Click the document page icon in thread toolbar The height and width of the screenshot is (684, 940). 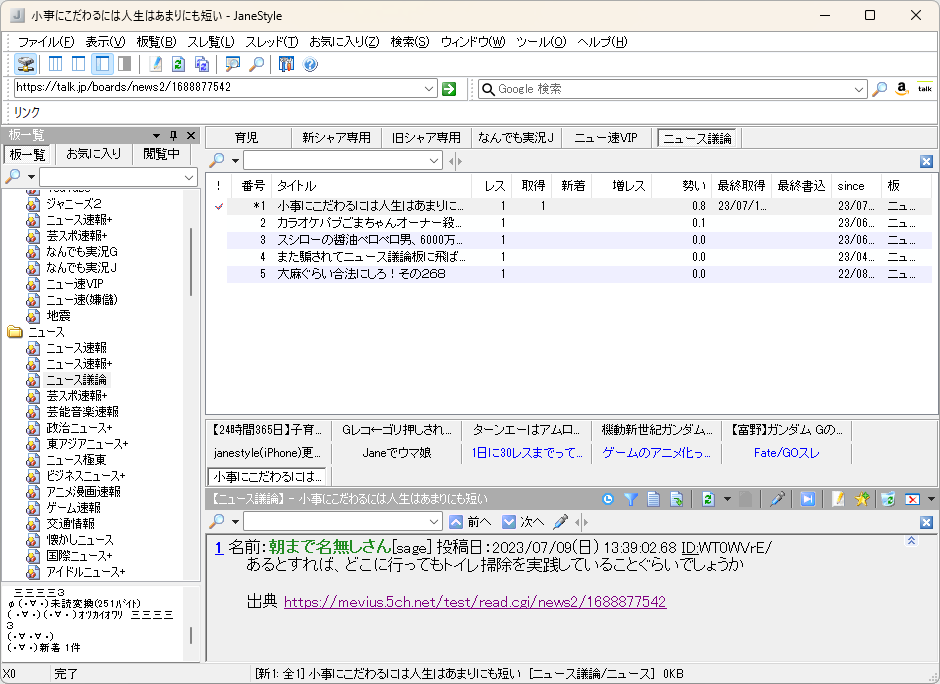tap(653, 499)
